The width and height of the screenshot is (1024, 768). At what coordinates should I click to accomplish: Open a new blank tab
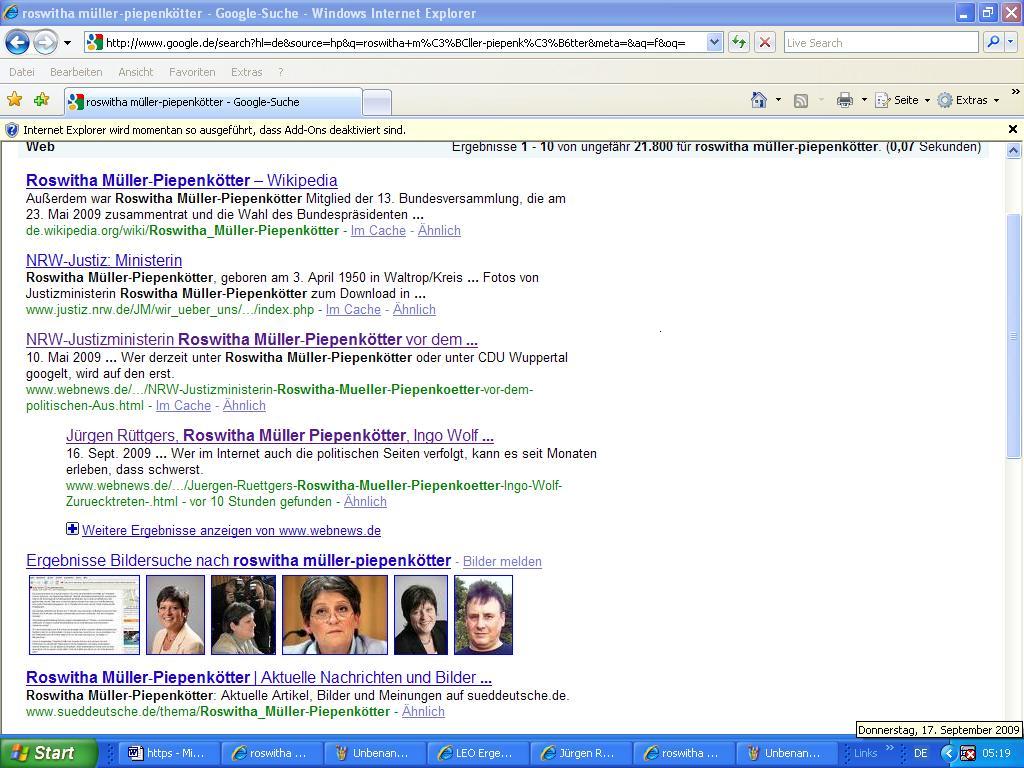pos(377,103)
